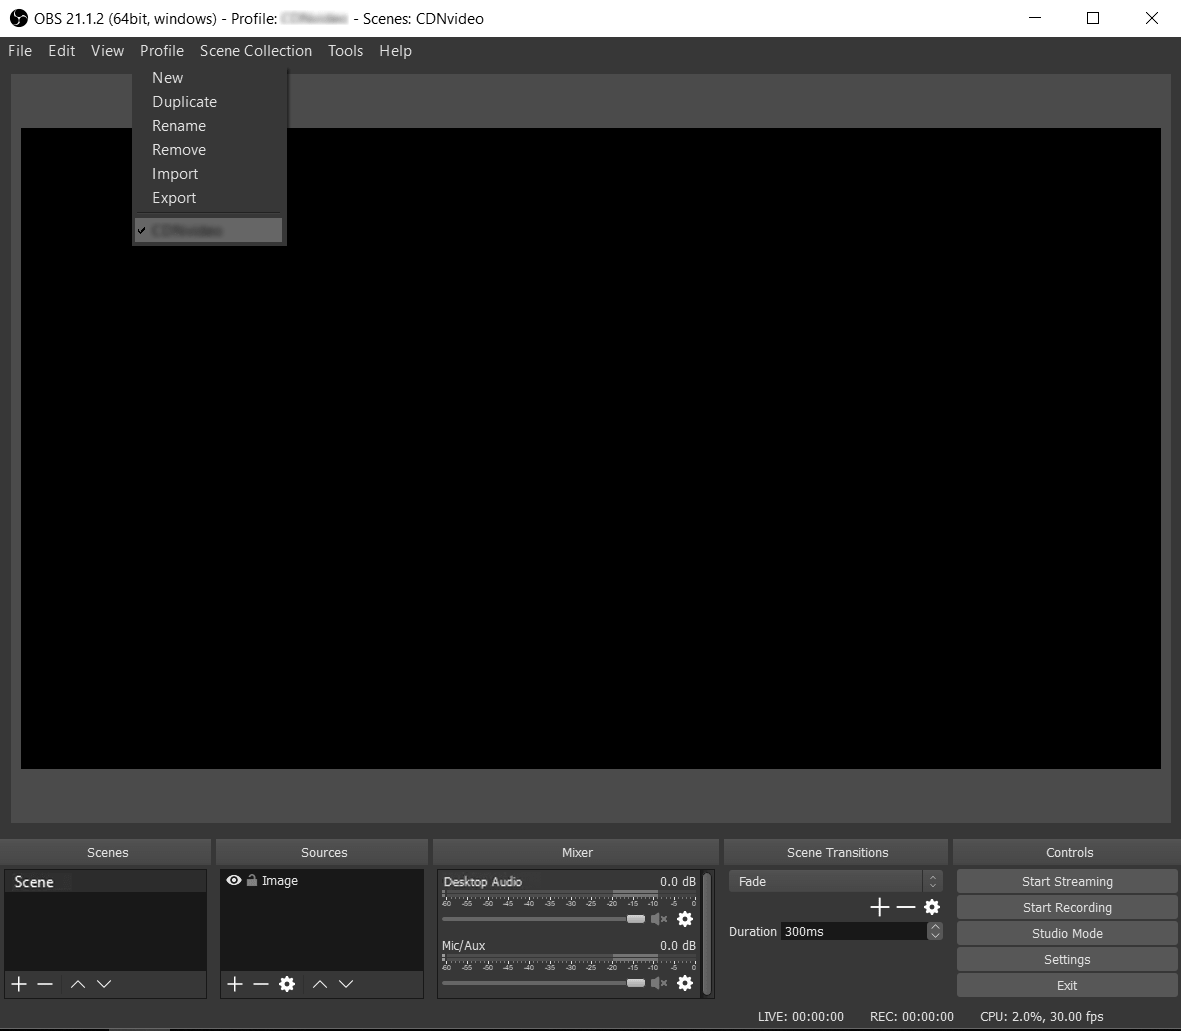Click the Duration stepper arrows
Image resolution: width=1181 pixels, height=1031 pixels.
(x=935, y=931)
